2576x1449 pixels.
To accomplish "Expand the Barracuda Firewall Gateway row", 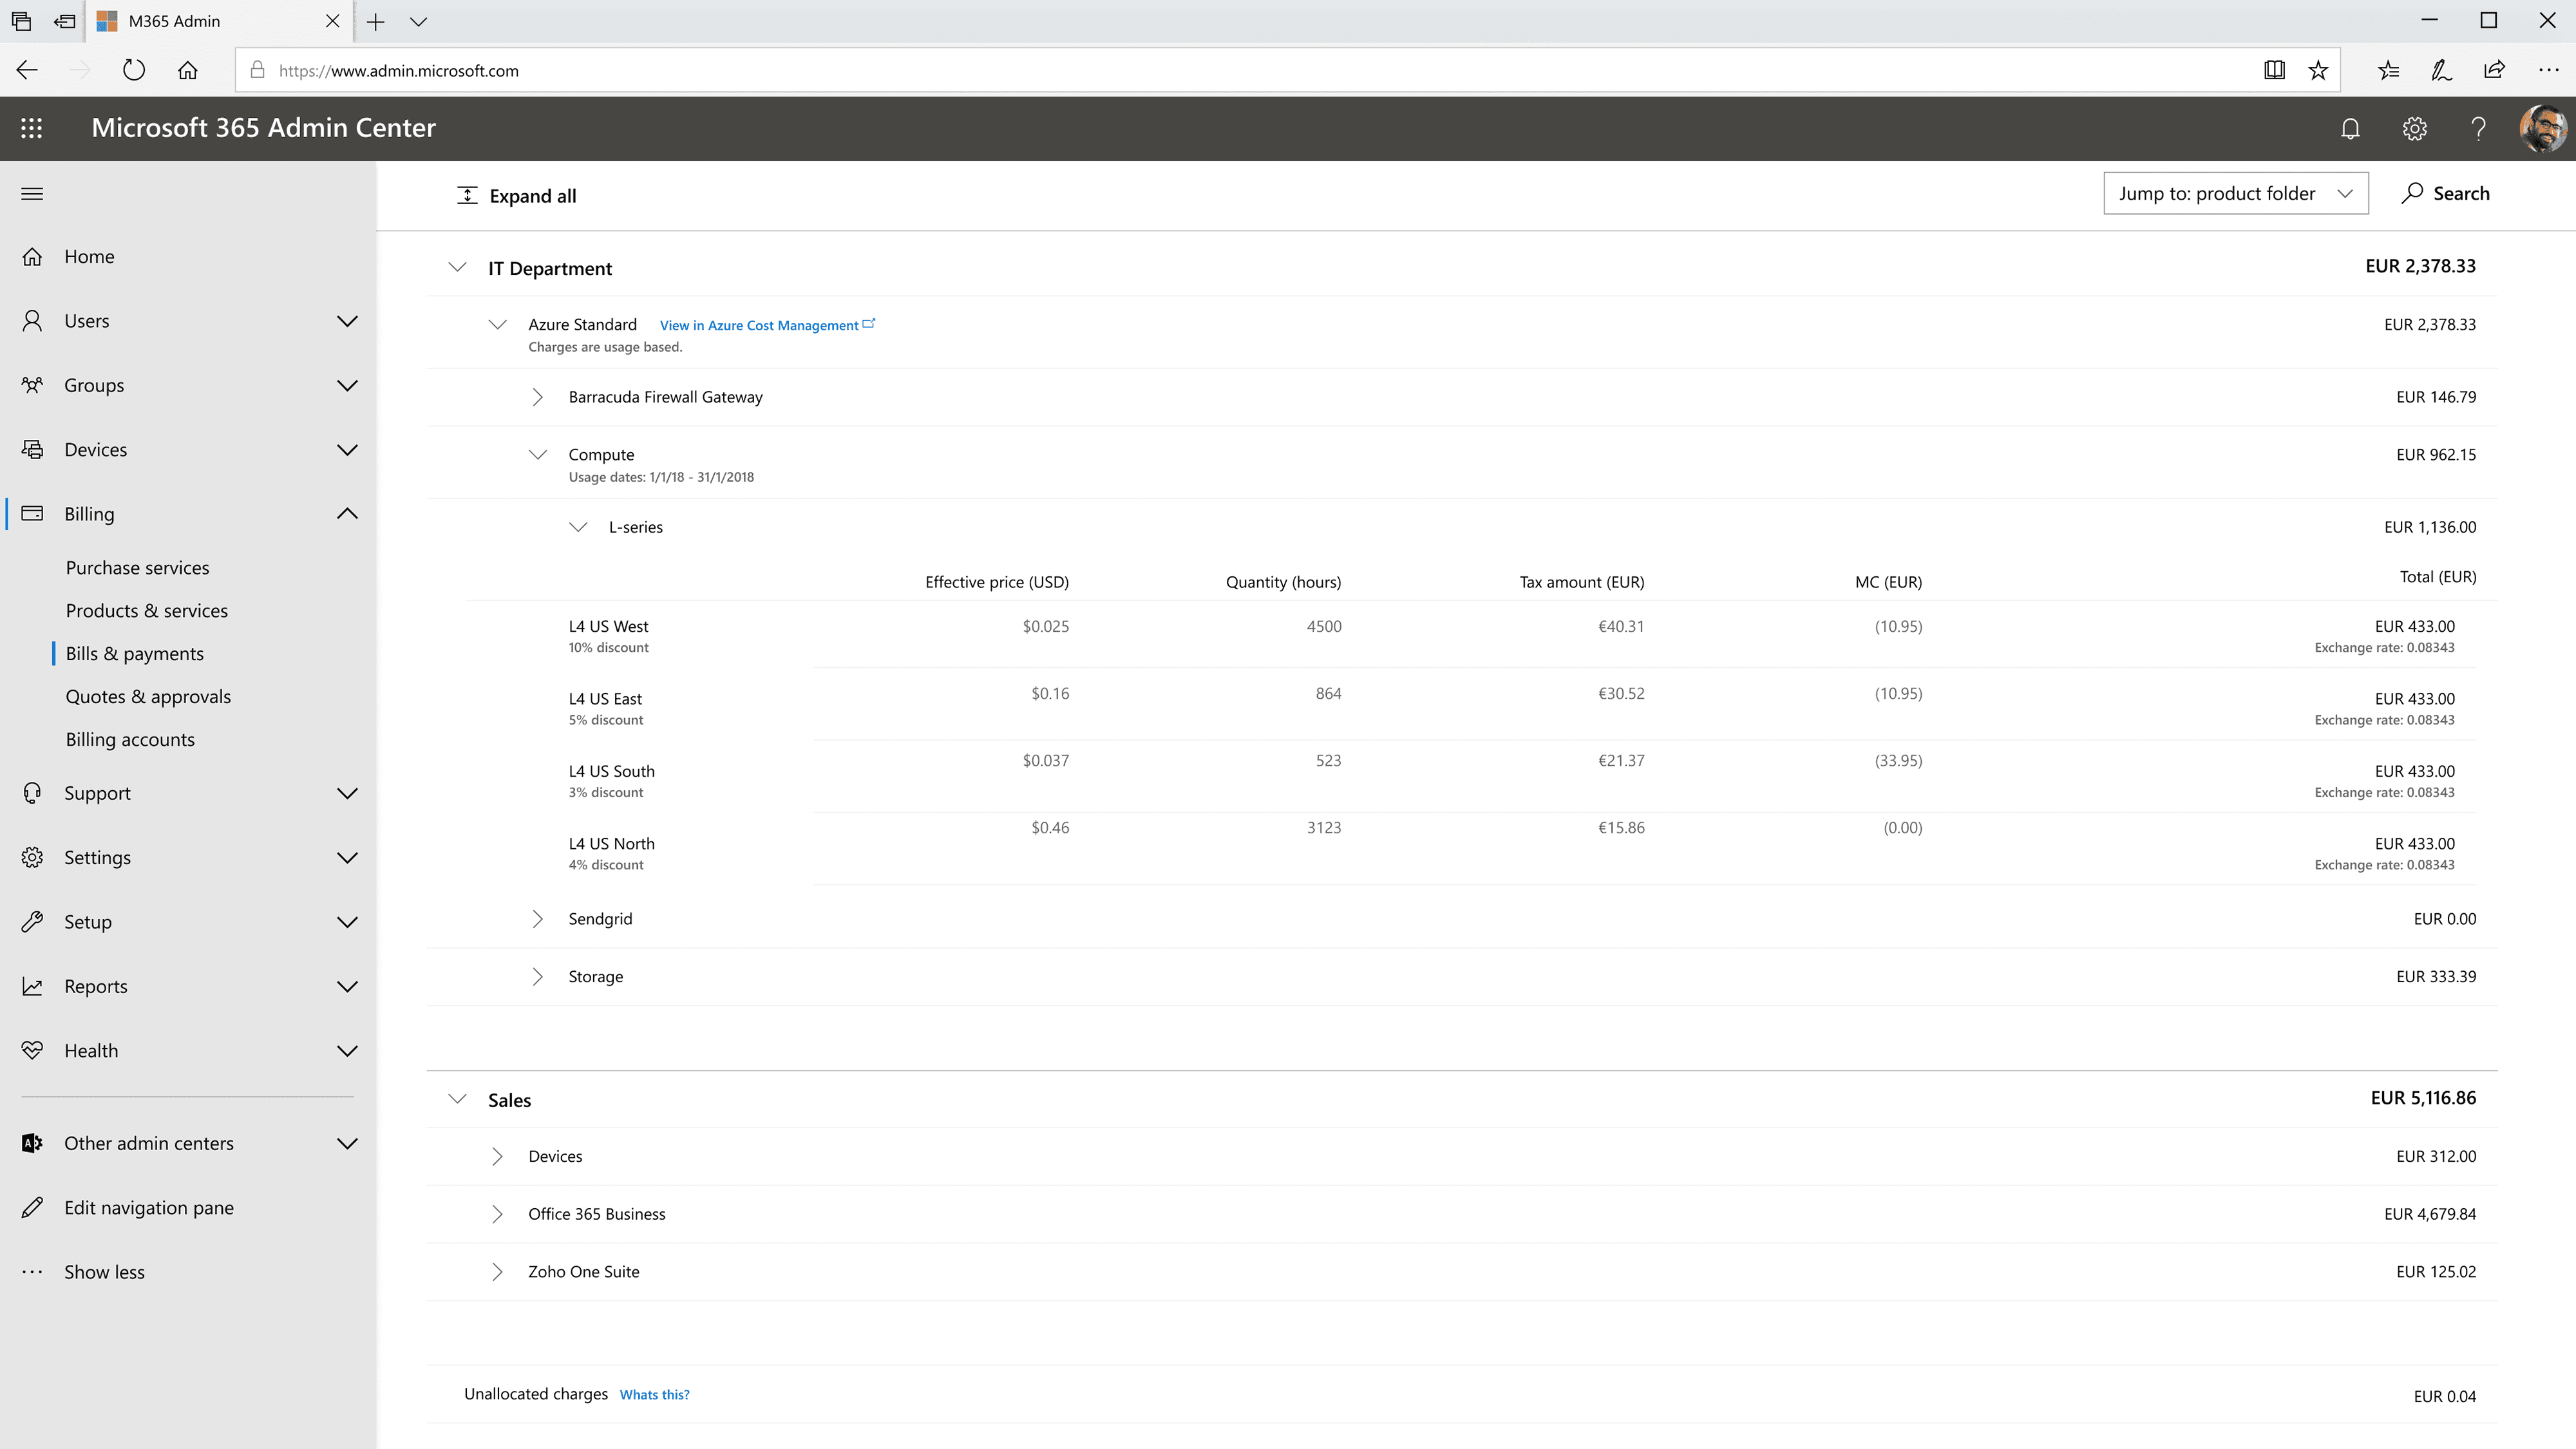I will pyautogui.click(x=537, y=397).
